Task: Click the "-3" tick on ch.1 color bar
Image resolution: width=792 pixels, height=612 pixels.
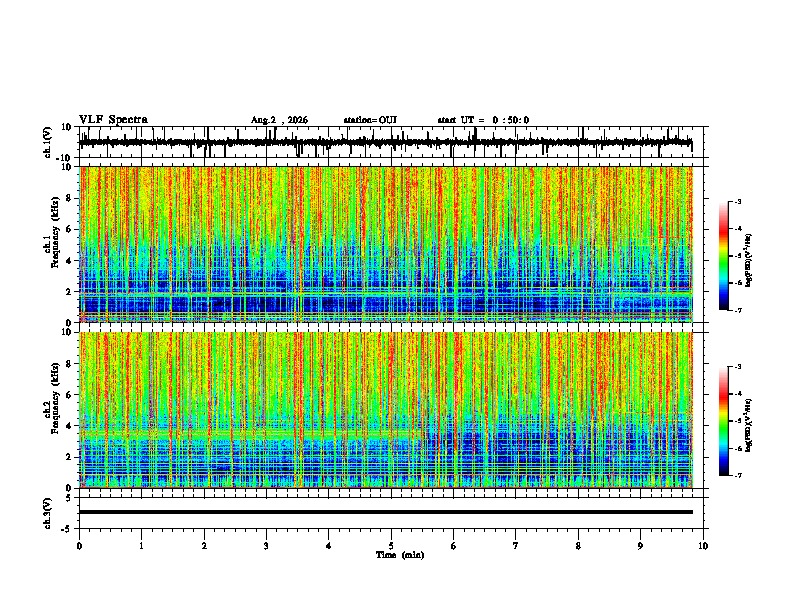Action: coord(738,202)
